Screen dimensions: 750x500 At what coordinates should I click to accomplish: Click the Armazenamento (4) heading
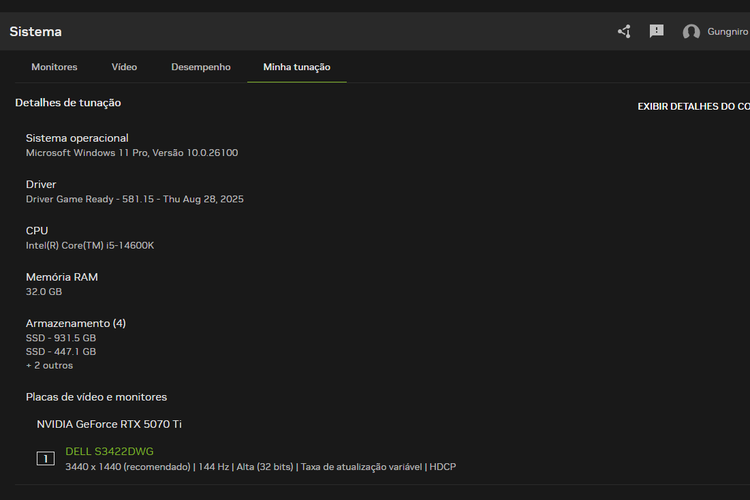(x=76, y=323)
